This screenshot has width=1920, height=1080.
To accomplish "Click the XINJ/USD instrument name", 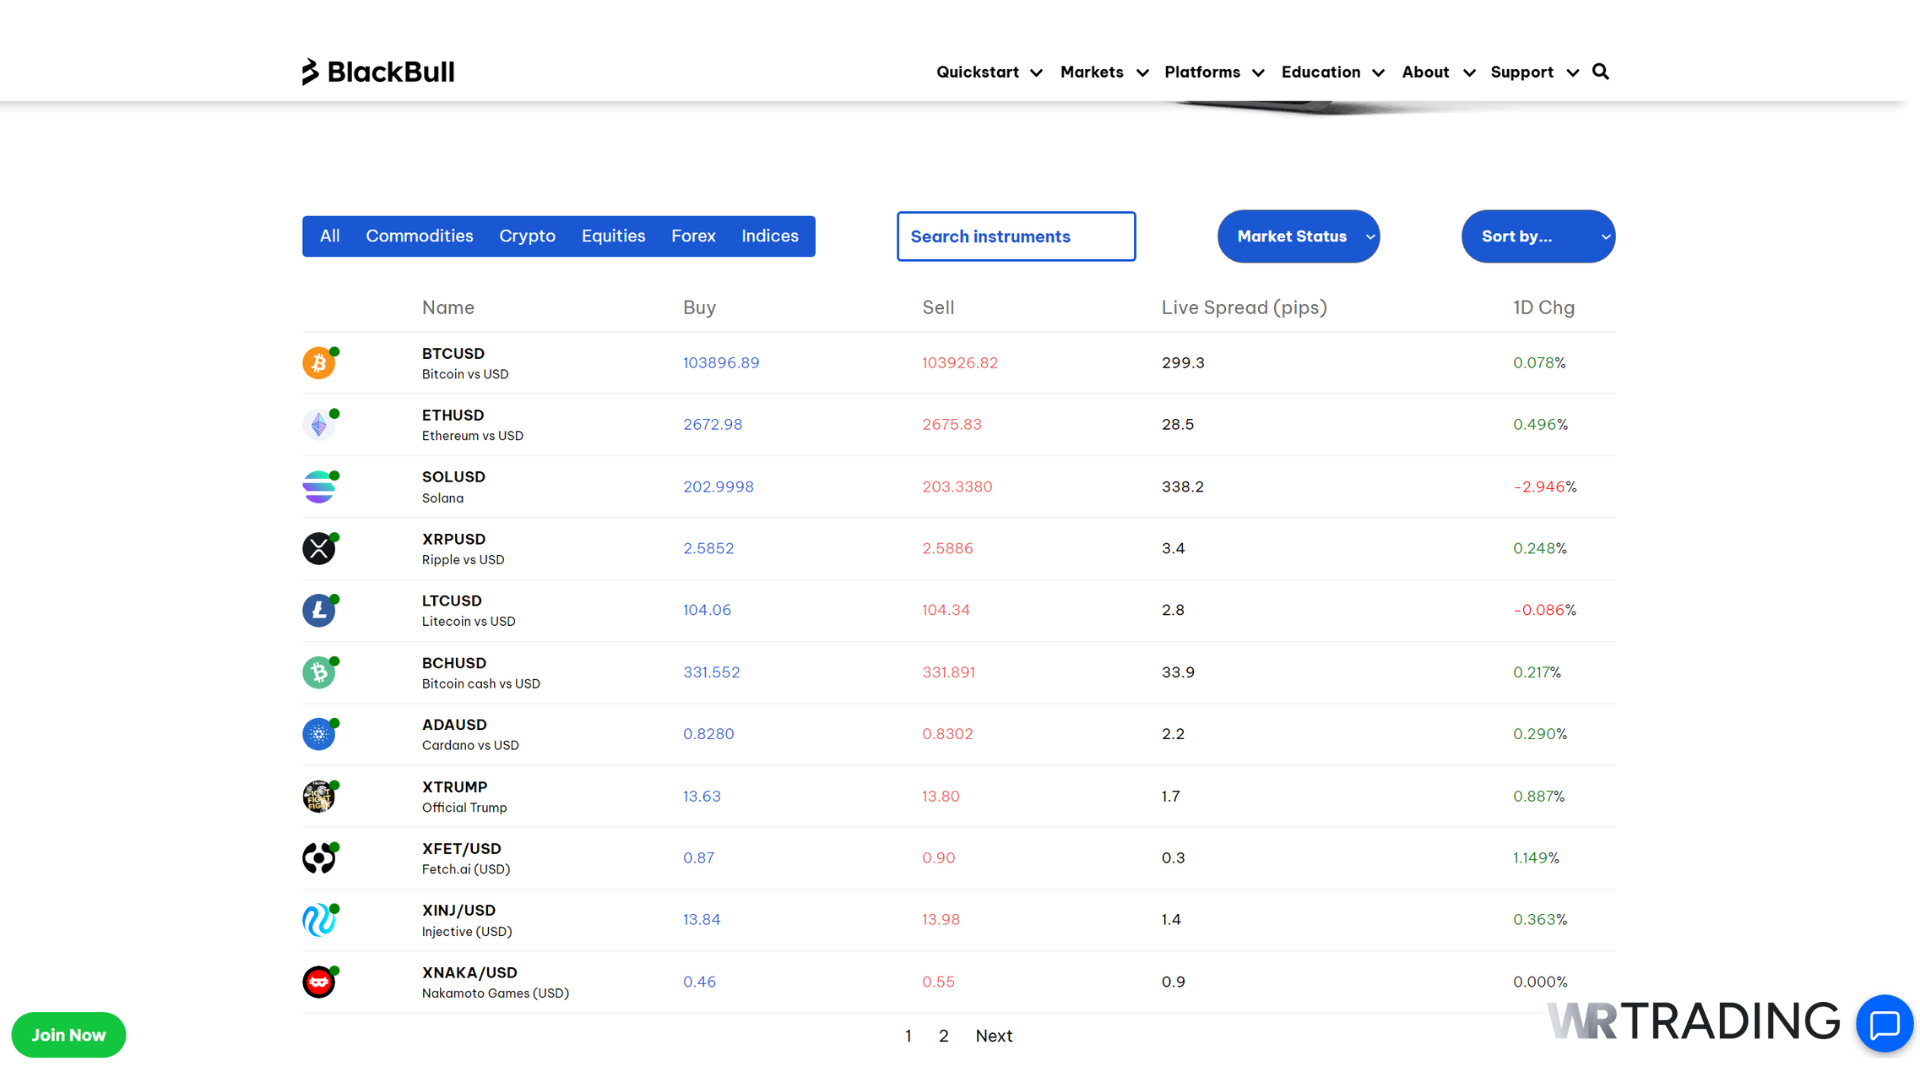I will click(459, 911).
